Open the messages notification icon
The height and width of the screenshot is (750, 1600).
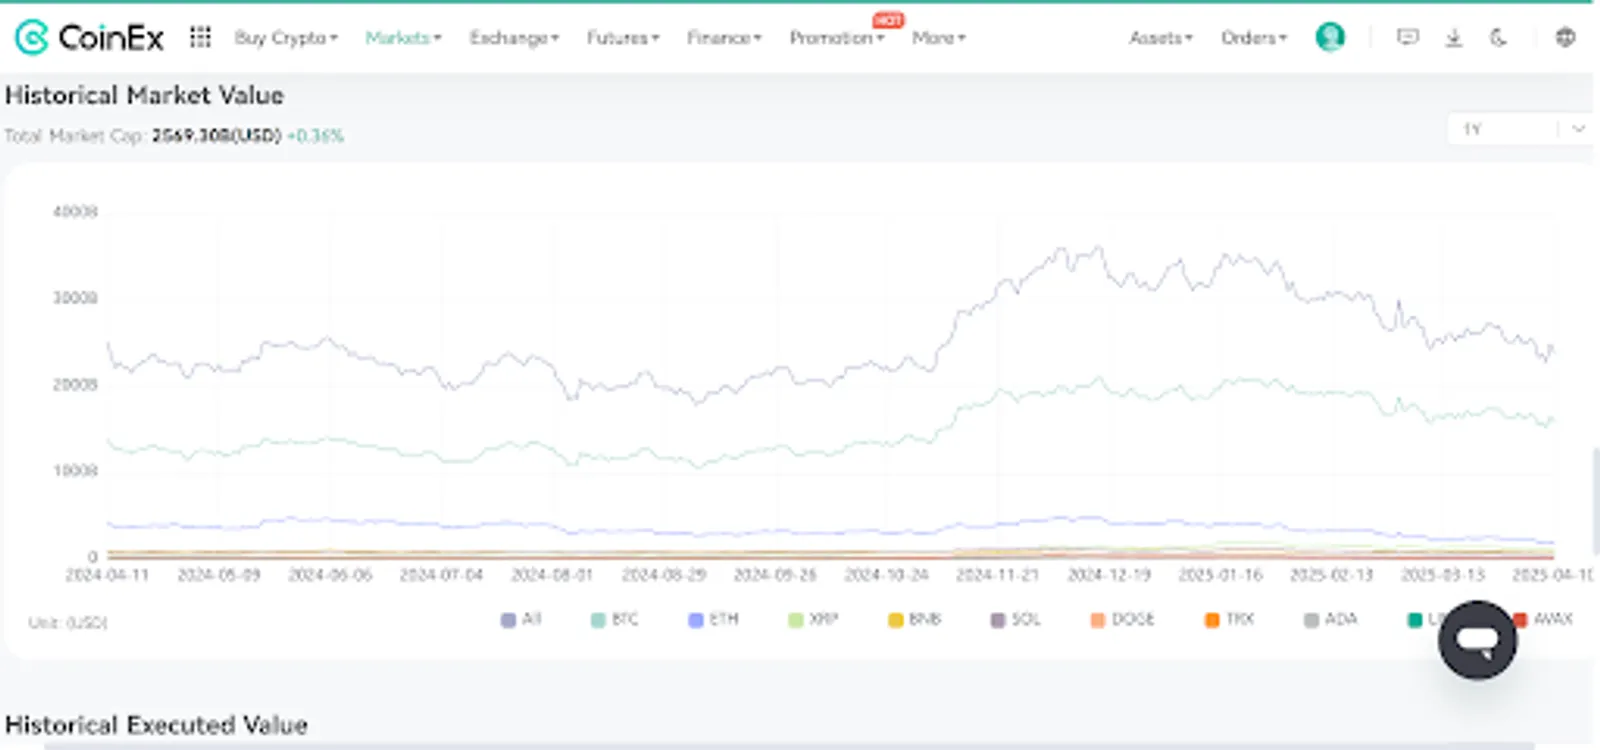[1407, 37]
